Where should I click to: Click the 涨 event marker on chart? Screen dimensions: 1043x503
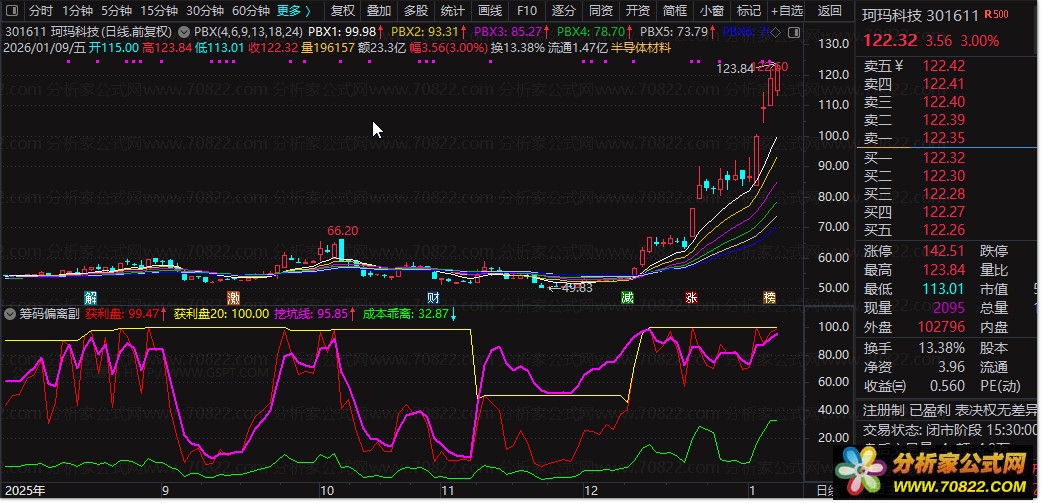click(x=692, y=297)
